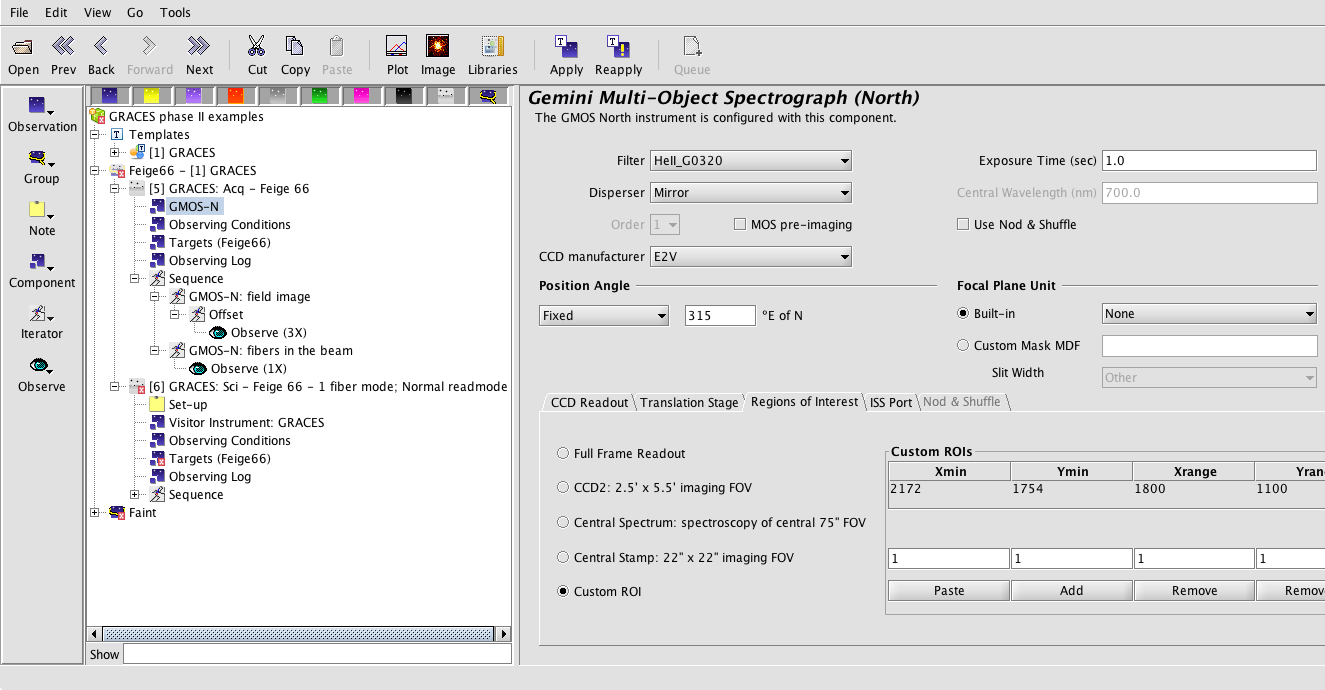Click the Add button for custom ROI
This screenshot has width=1325, height=690.
1072,590
